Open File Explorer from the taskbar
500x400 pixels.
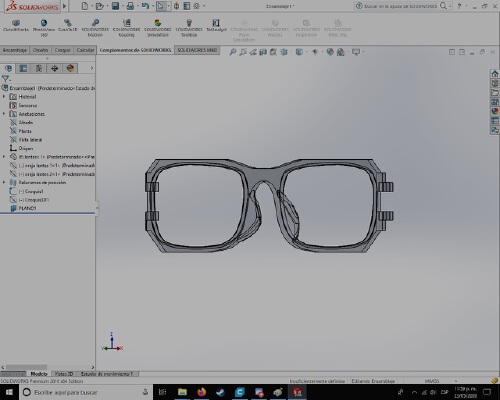coord(182,392)
